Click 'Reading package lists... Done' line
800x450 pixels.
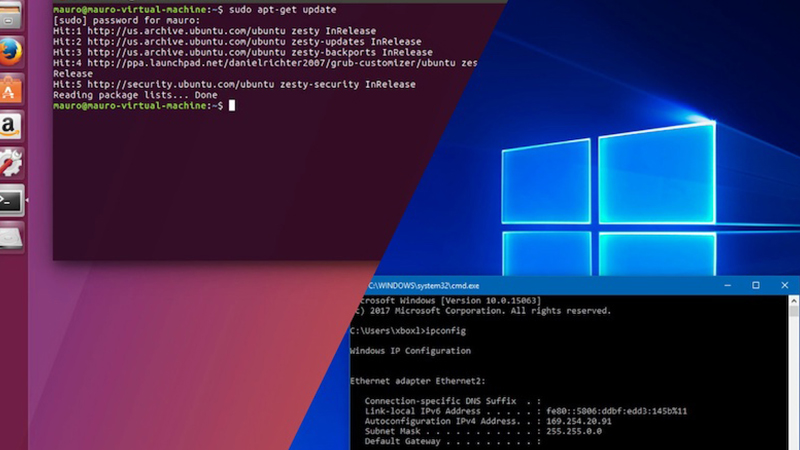coord(135,95)
